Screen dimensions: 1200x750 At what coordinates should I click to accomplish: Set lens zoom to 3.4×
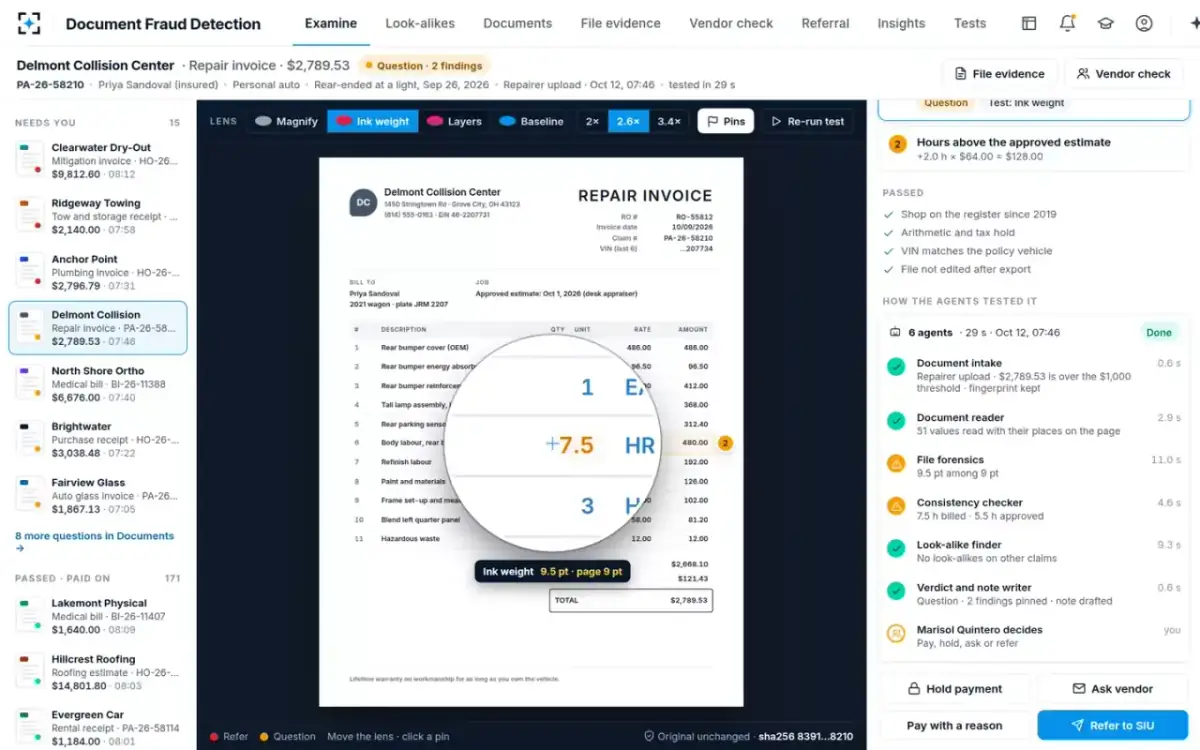pyautogui.click(x=669, y=121)
